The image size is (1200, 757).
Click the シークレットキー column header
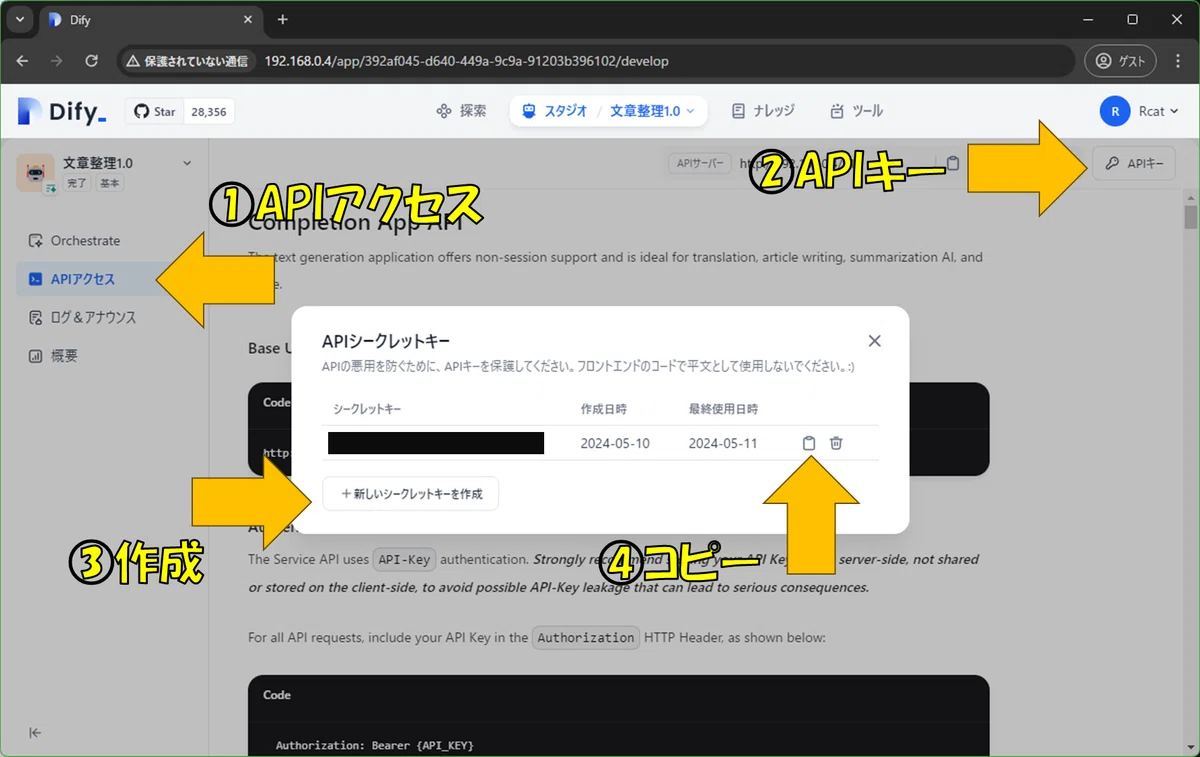click(367, 409)
